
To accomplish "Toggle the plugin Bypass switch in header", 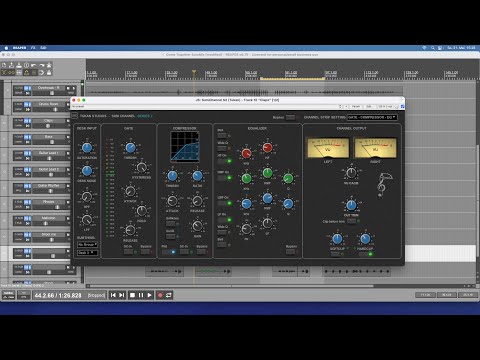I will pos(290,117).
